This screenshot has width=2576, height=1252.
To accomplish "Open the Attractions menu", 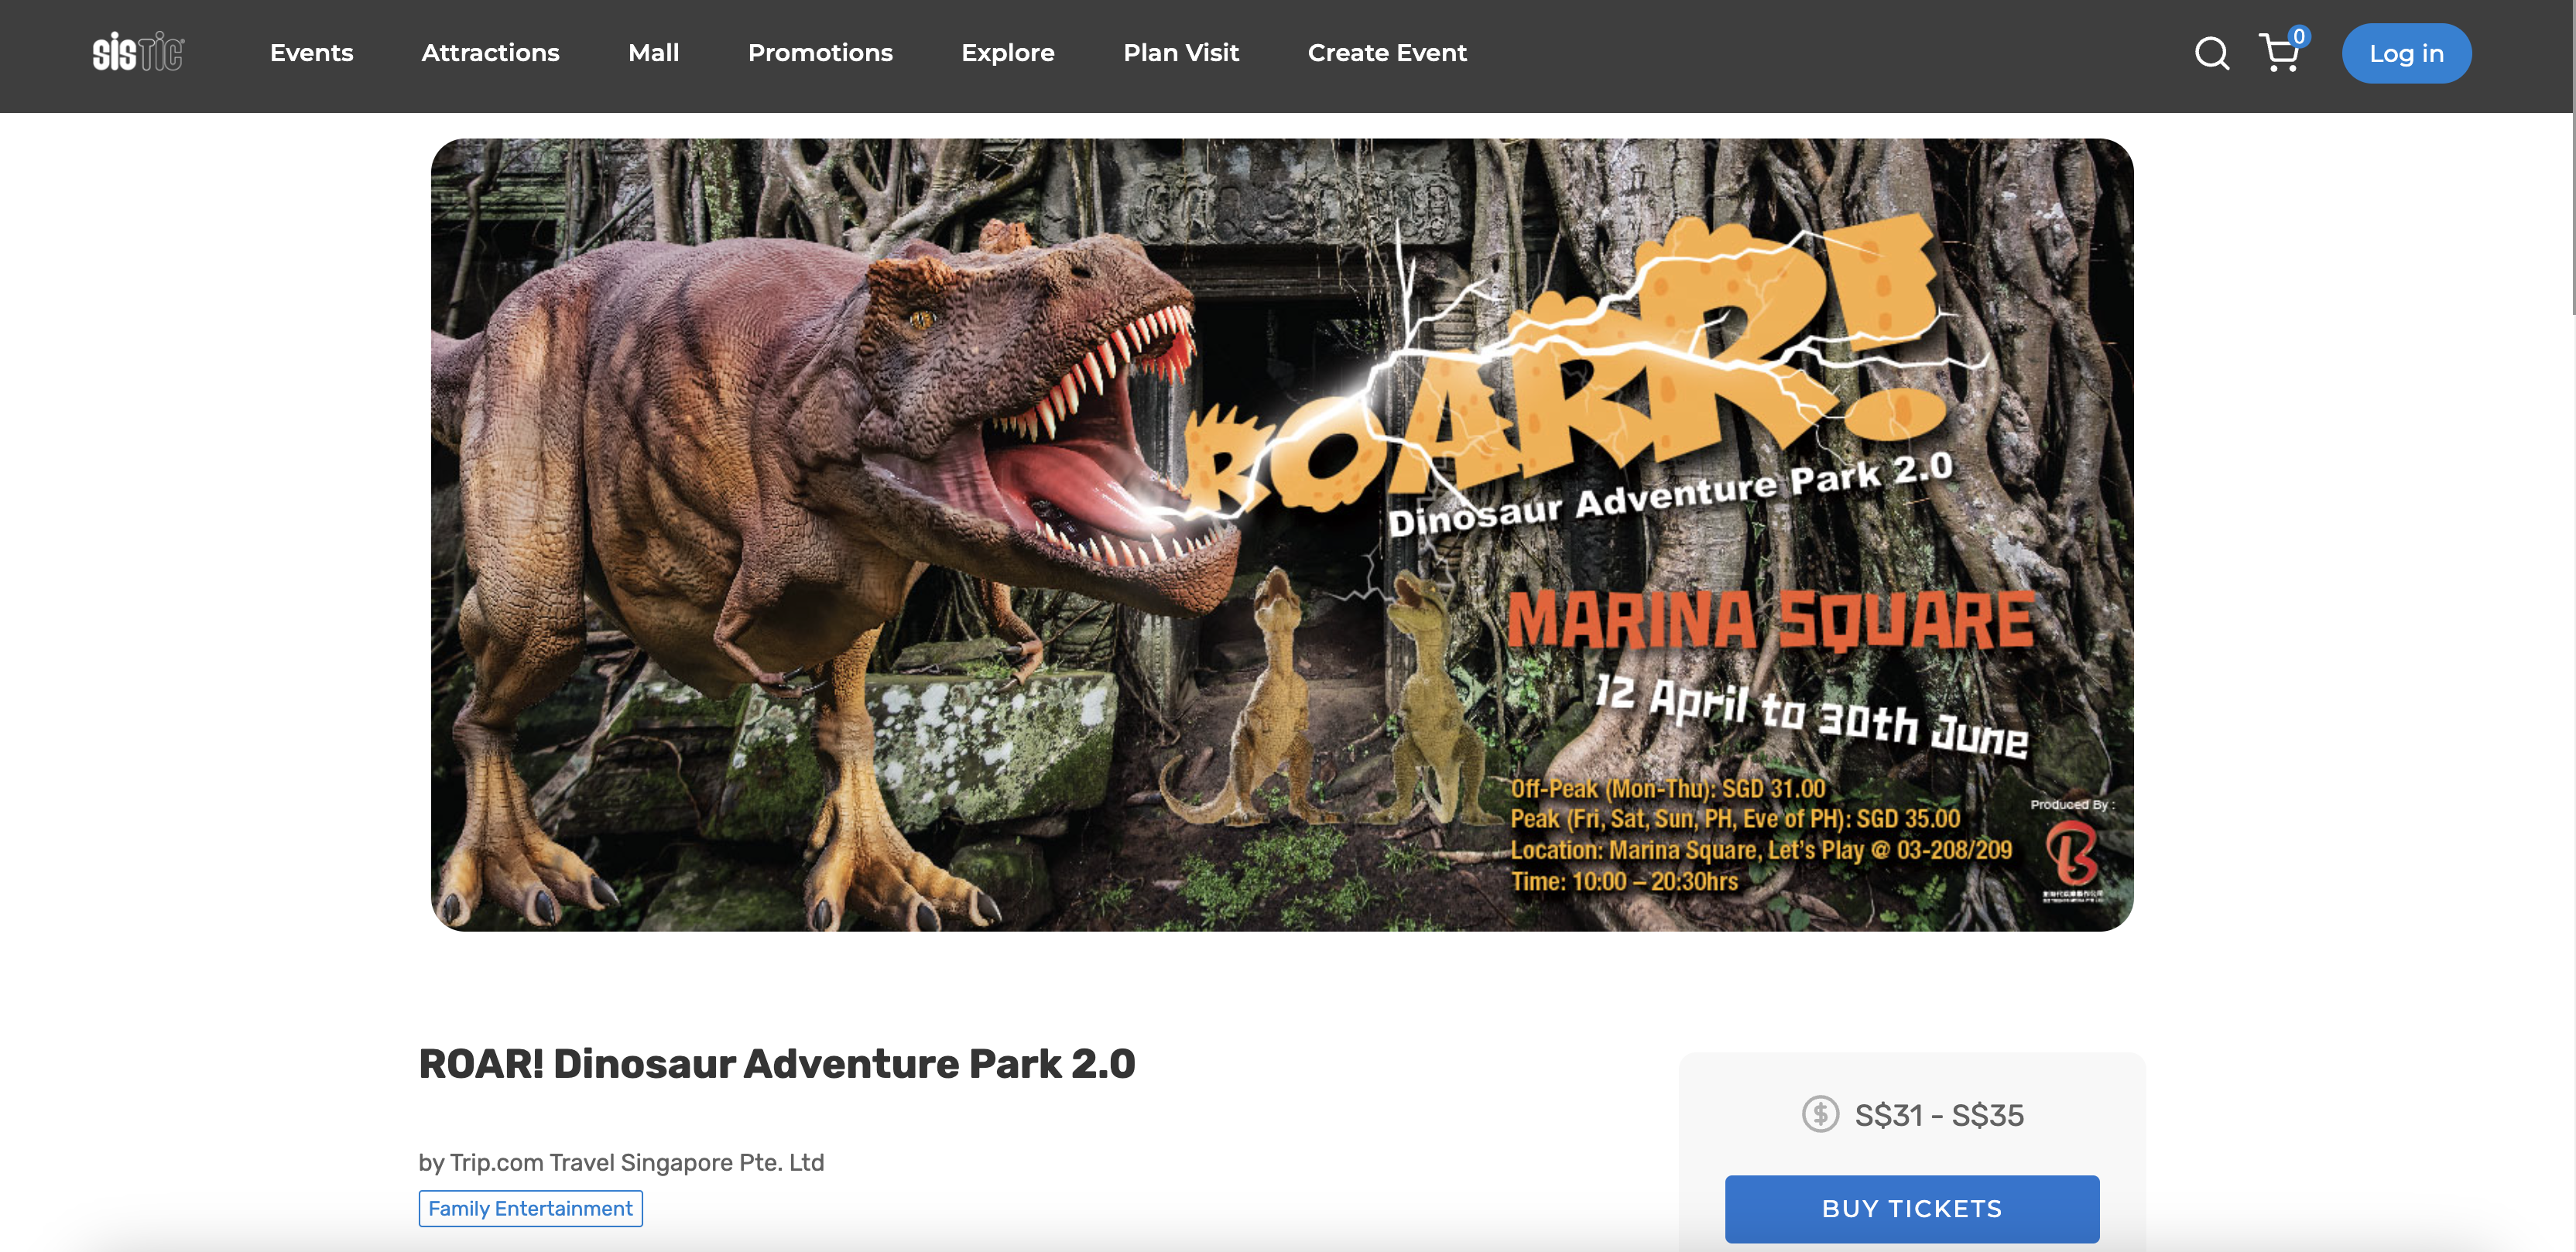I will pyautogui.click(x=490, y=53).
